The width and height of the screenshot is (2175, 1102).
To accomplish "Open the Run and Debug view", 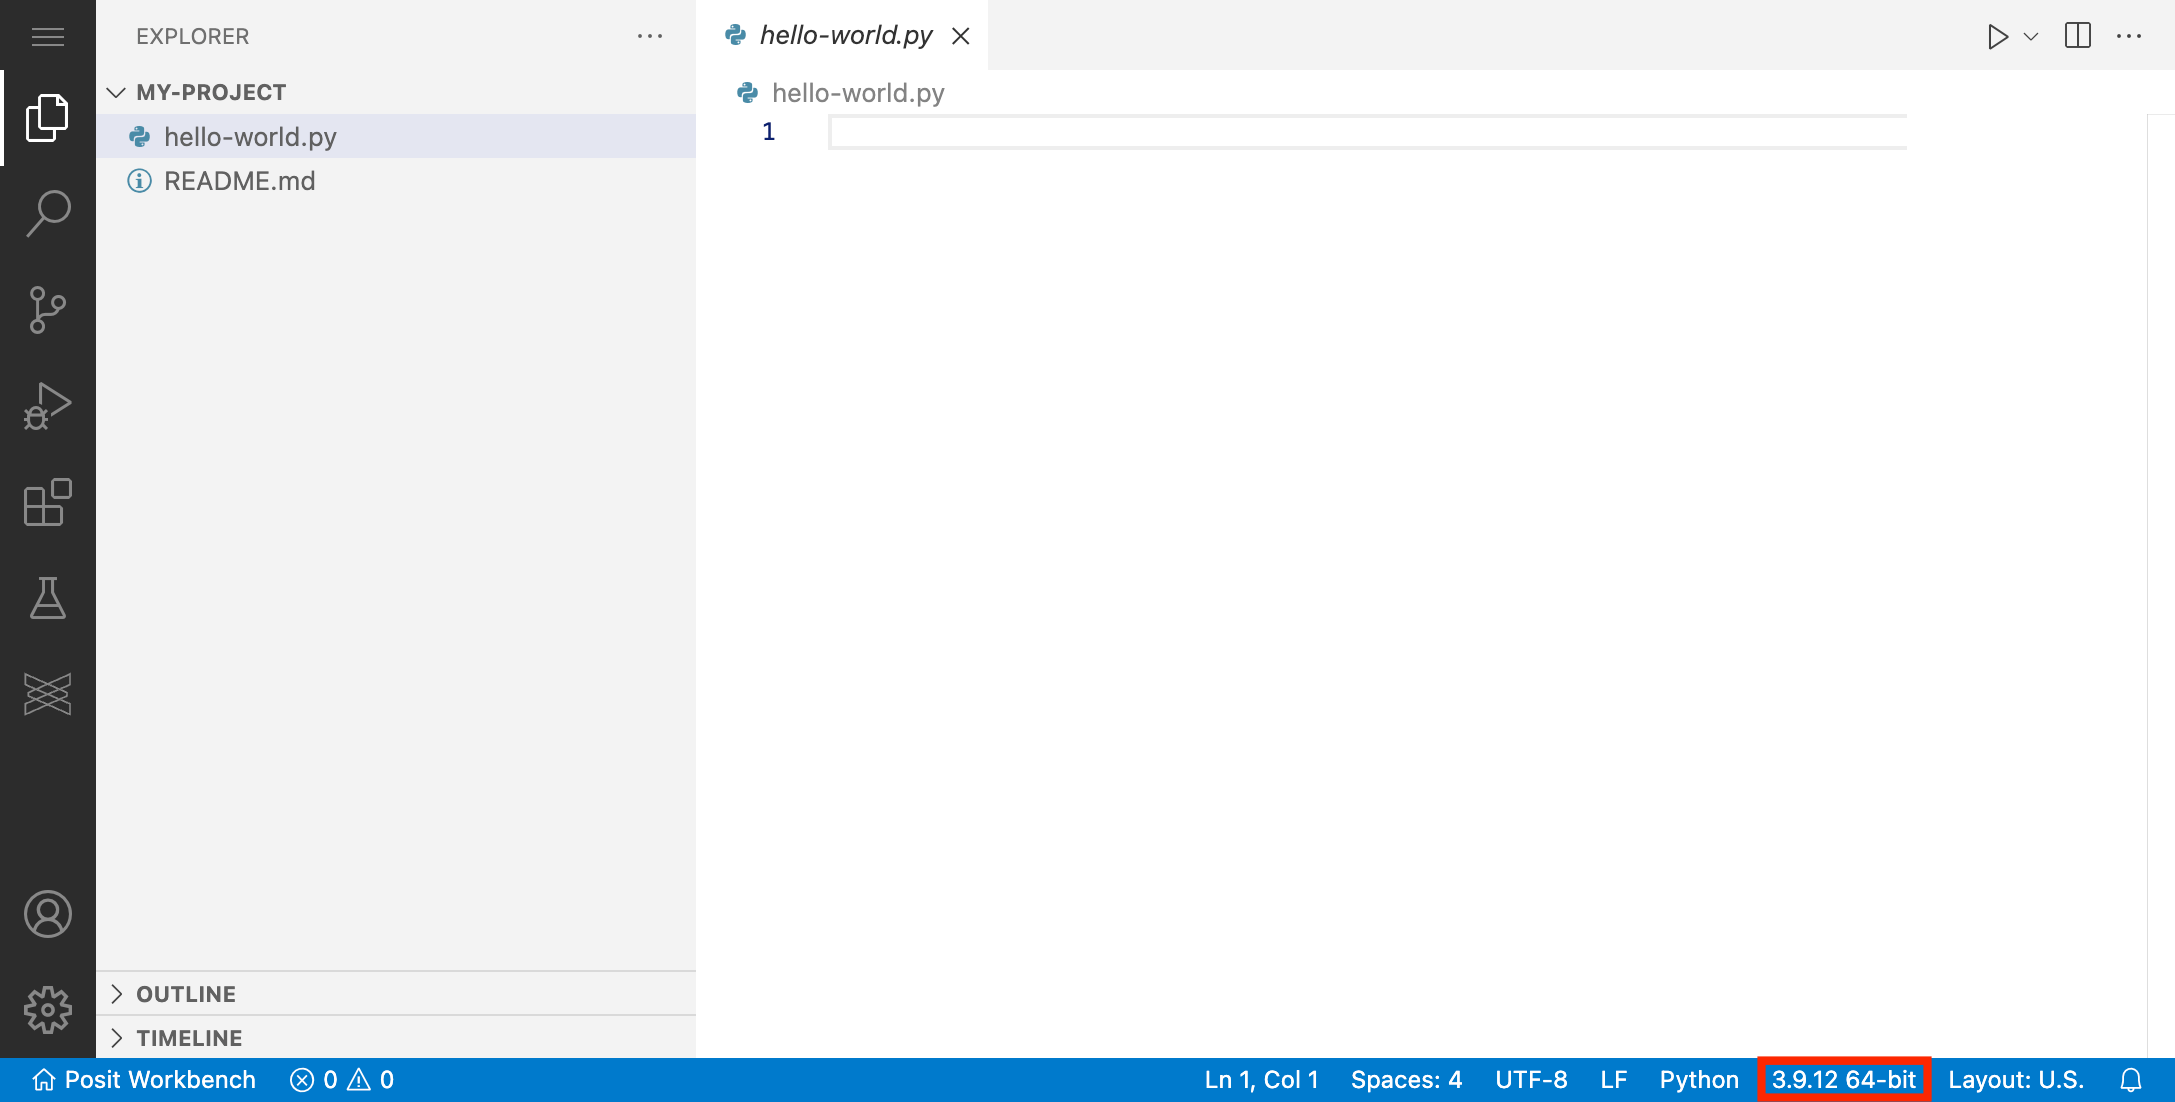I will click(47, 405).
